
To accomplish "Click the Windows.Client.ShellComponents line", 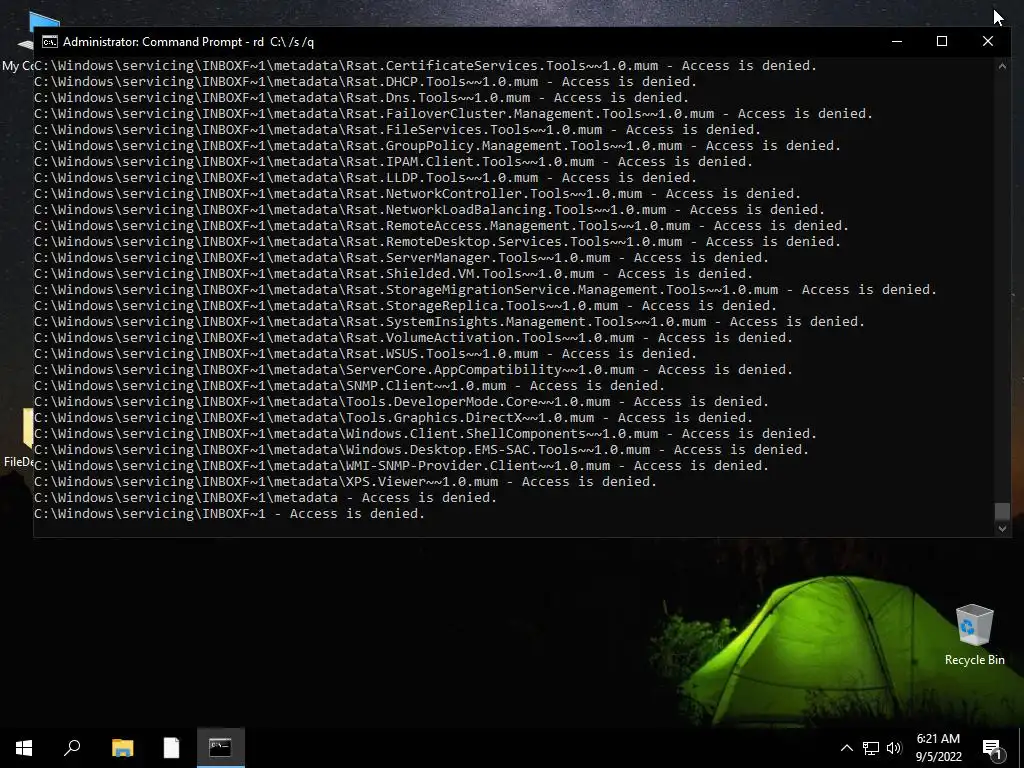I will tap(426, 434).
